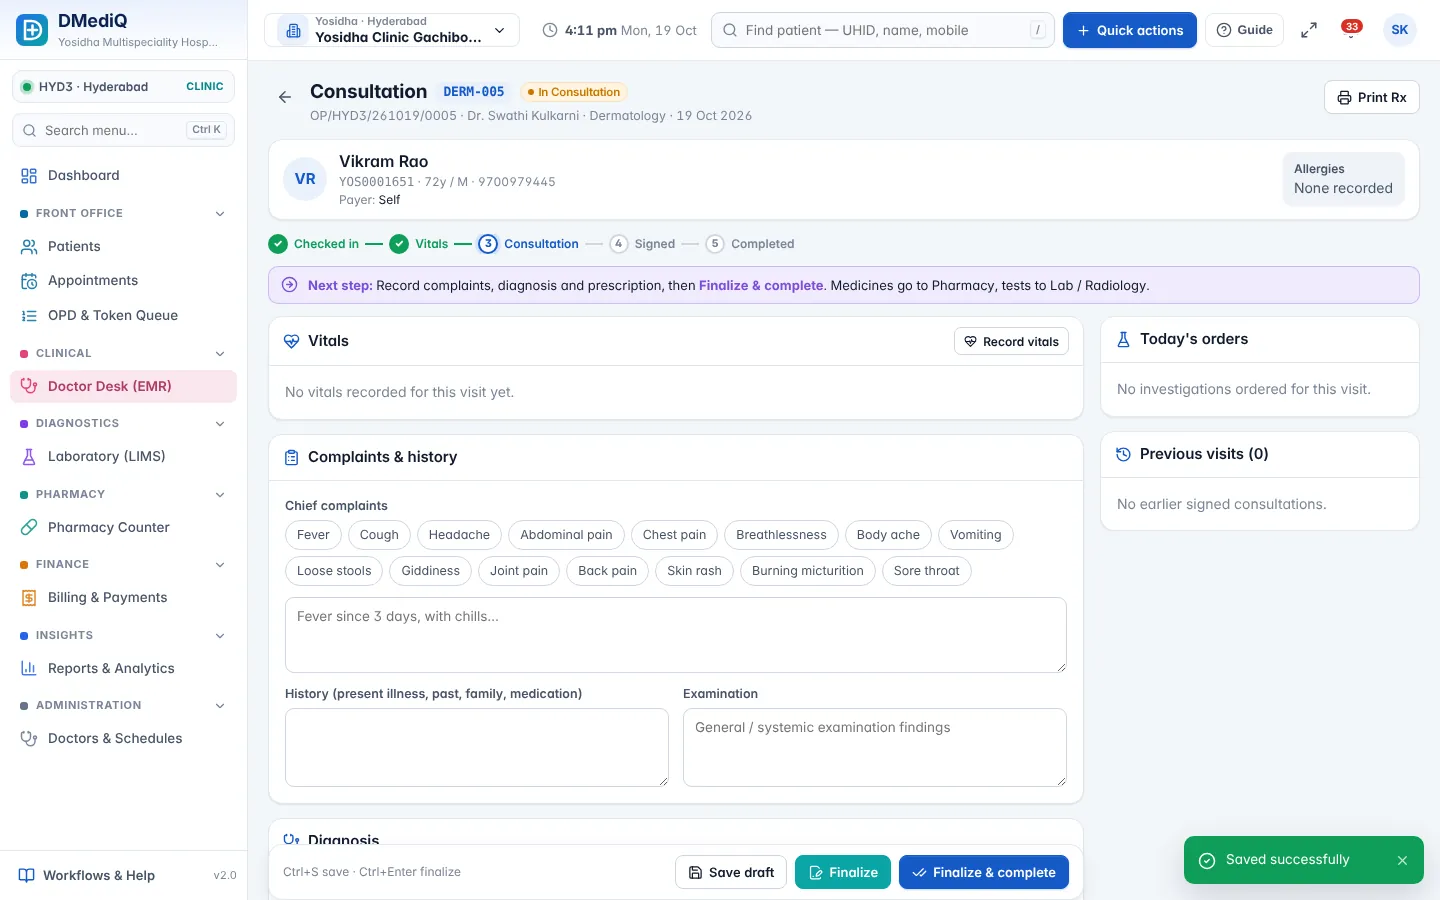The width and height of the screenshot is (1440, 900).
Task: Click the DMediQ logo icon
Action: (x=32, y=30)
